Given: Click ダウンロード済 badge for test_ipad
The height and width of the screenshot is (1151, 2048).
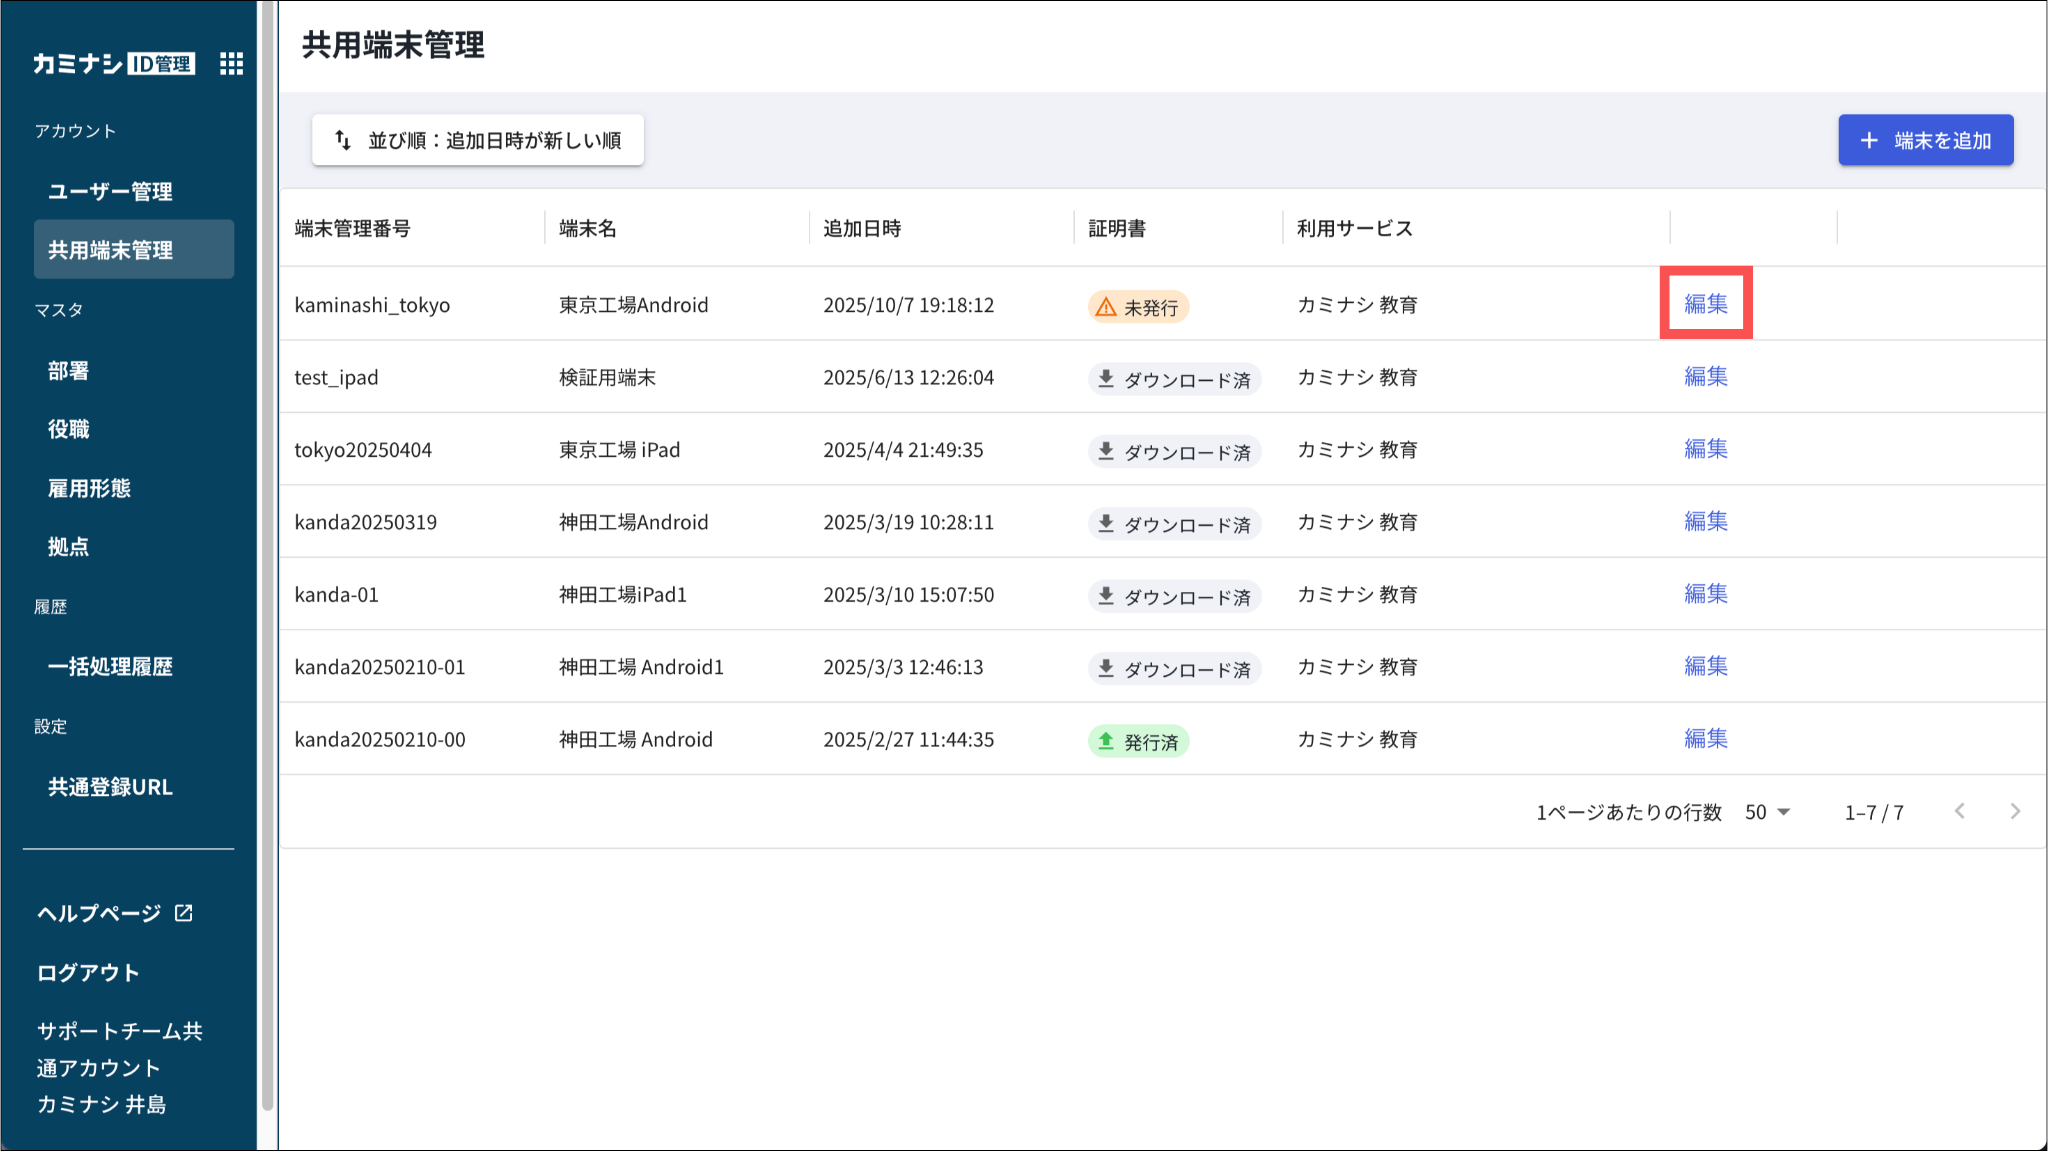Looking at the screenshot, I should (x=1174, y=380).
